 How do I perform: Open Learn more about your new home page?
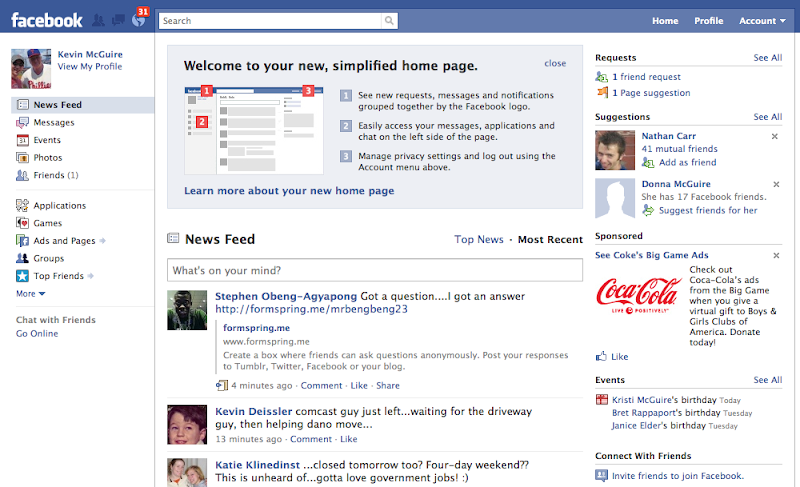[x=289, y=191]
